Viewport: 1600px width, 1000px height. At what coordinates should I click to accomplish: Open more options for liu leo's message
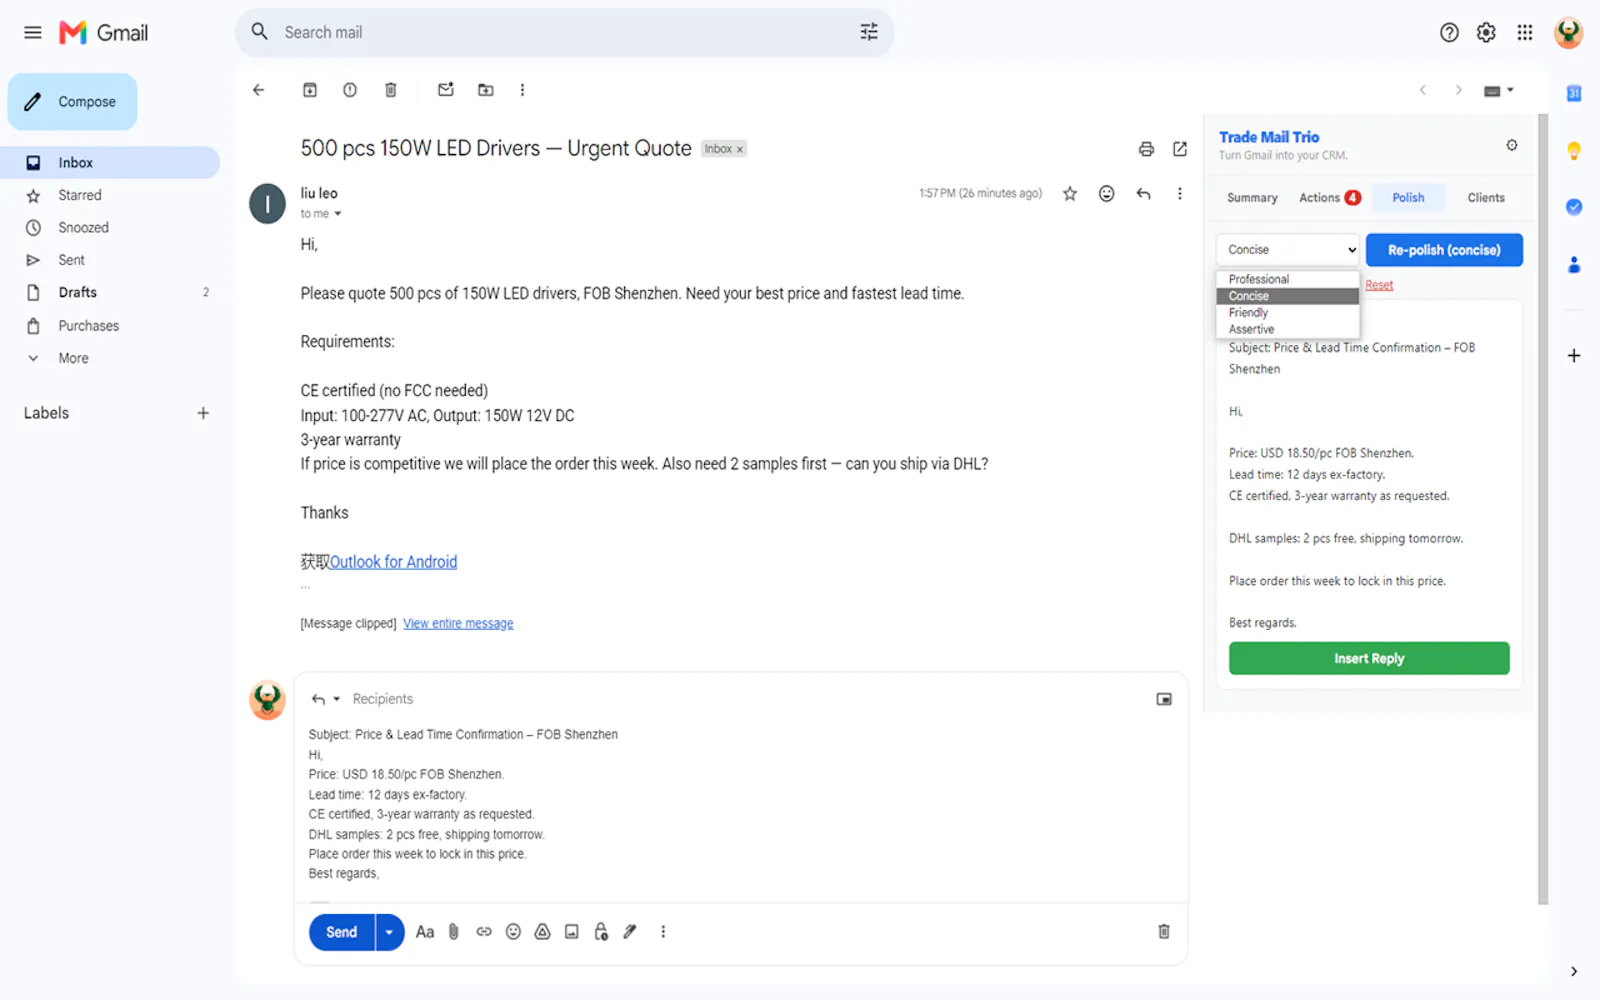click(x=1180, y=194)
